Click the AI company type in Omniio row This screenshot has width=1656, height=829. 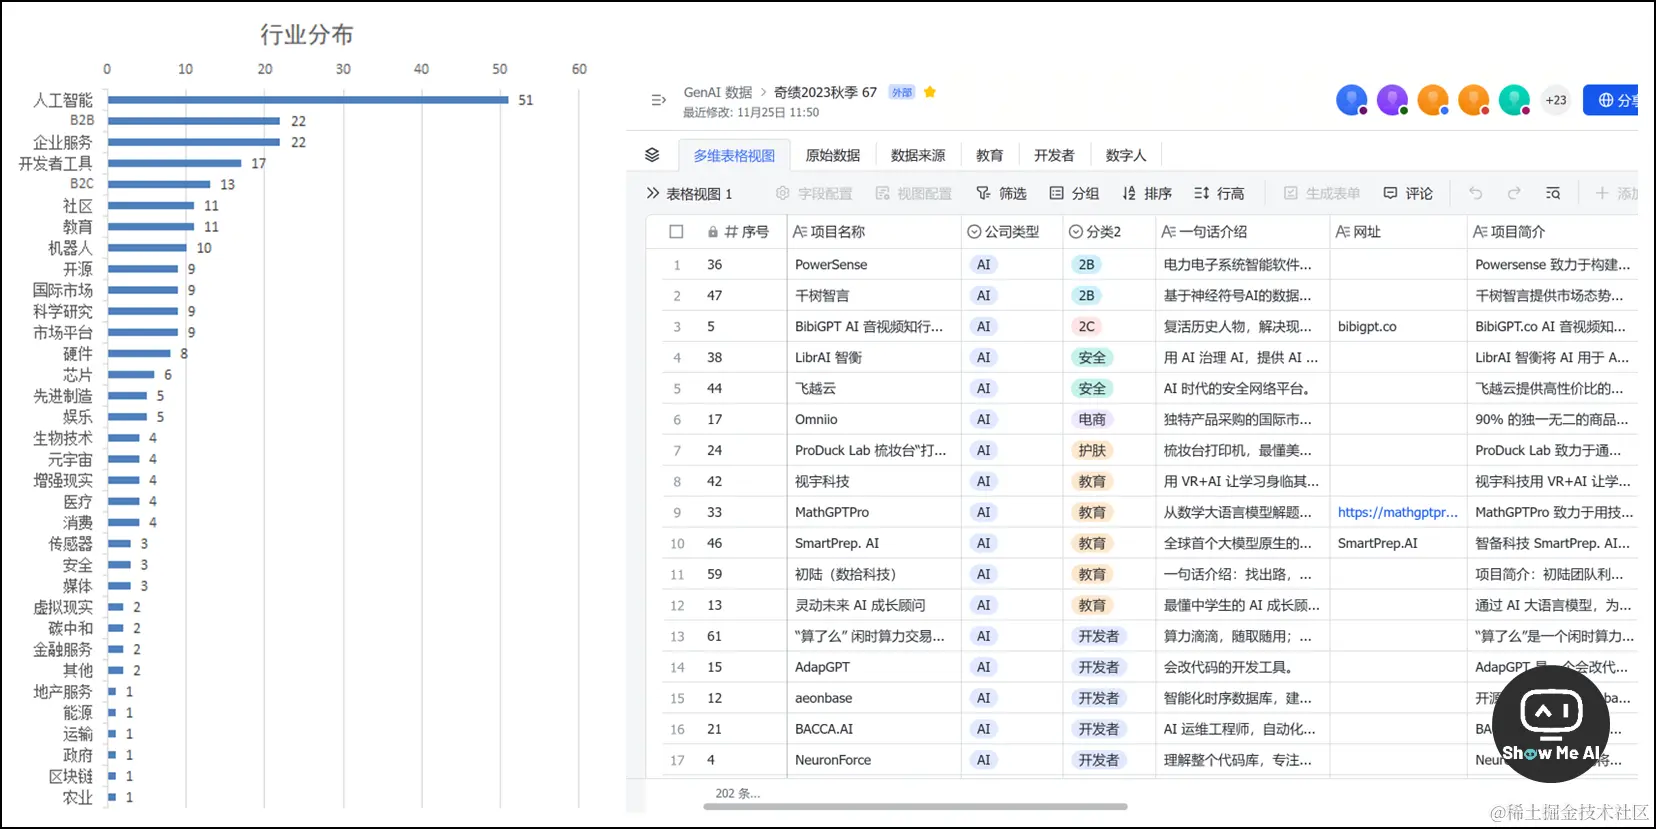click(x=984, y=419)
